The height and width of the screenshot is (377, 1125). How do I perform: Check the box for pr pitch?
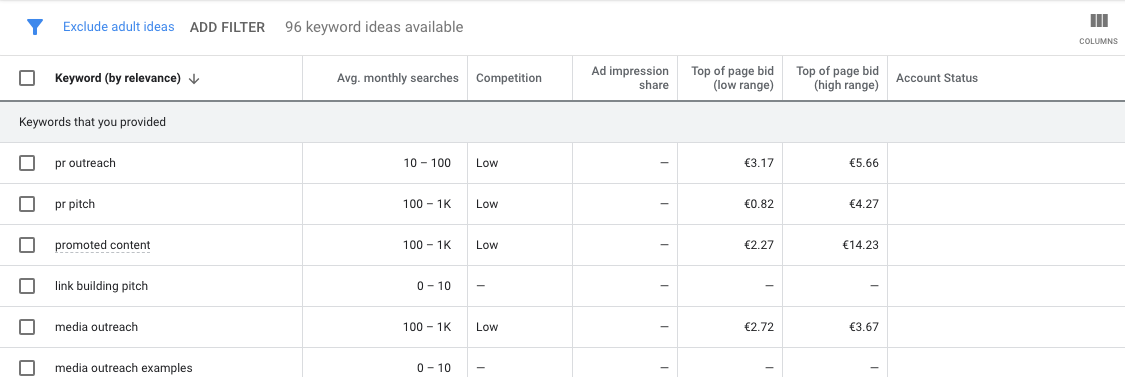click(27, 204)
